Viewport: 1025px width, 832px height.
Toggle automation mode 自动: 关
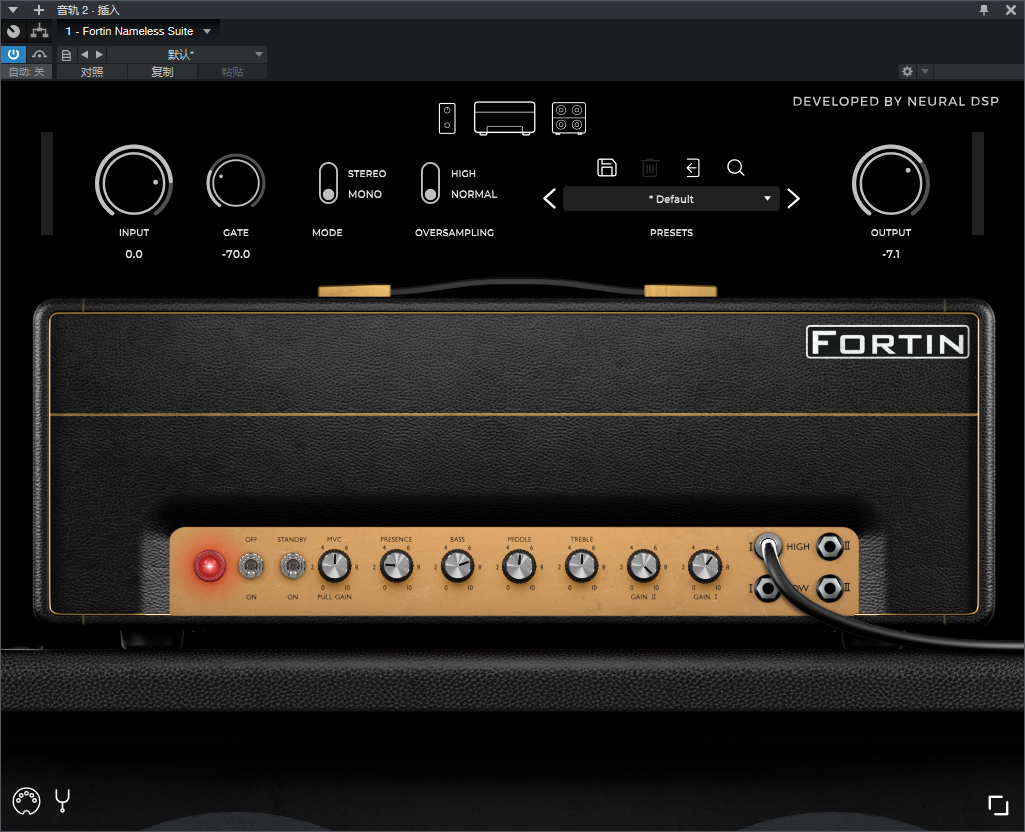[27, 72]
